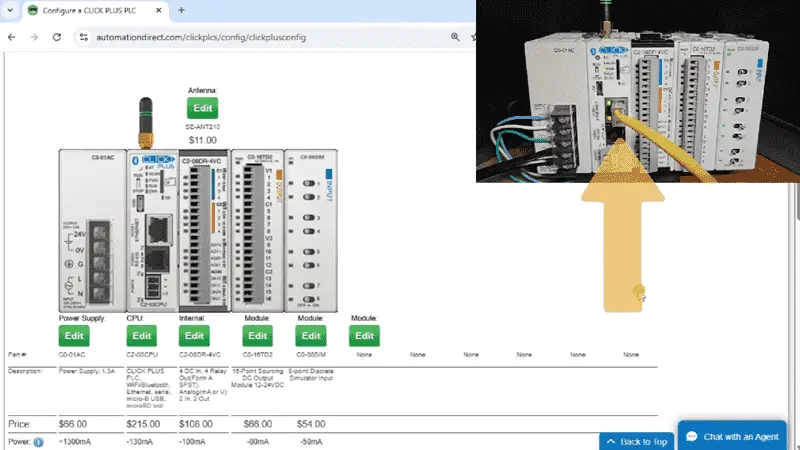Click the Power info icon
Screen dimensions: 800x450
click(38, 442)
